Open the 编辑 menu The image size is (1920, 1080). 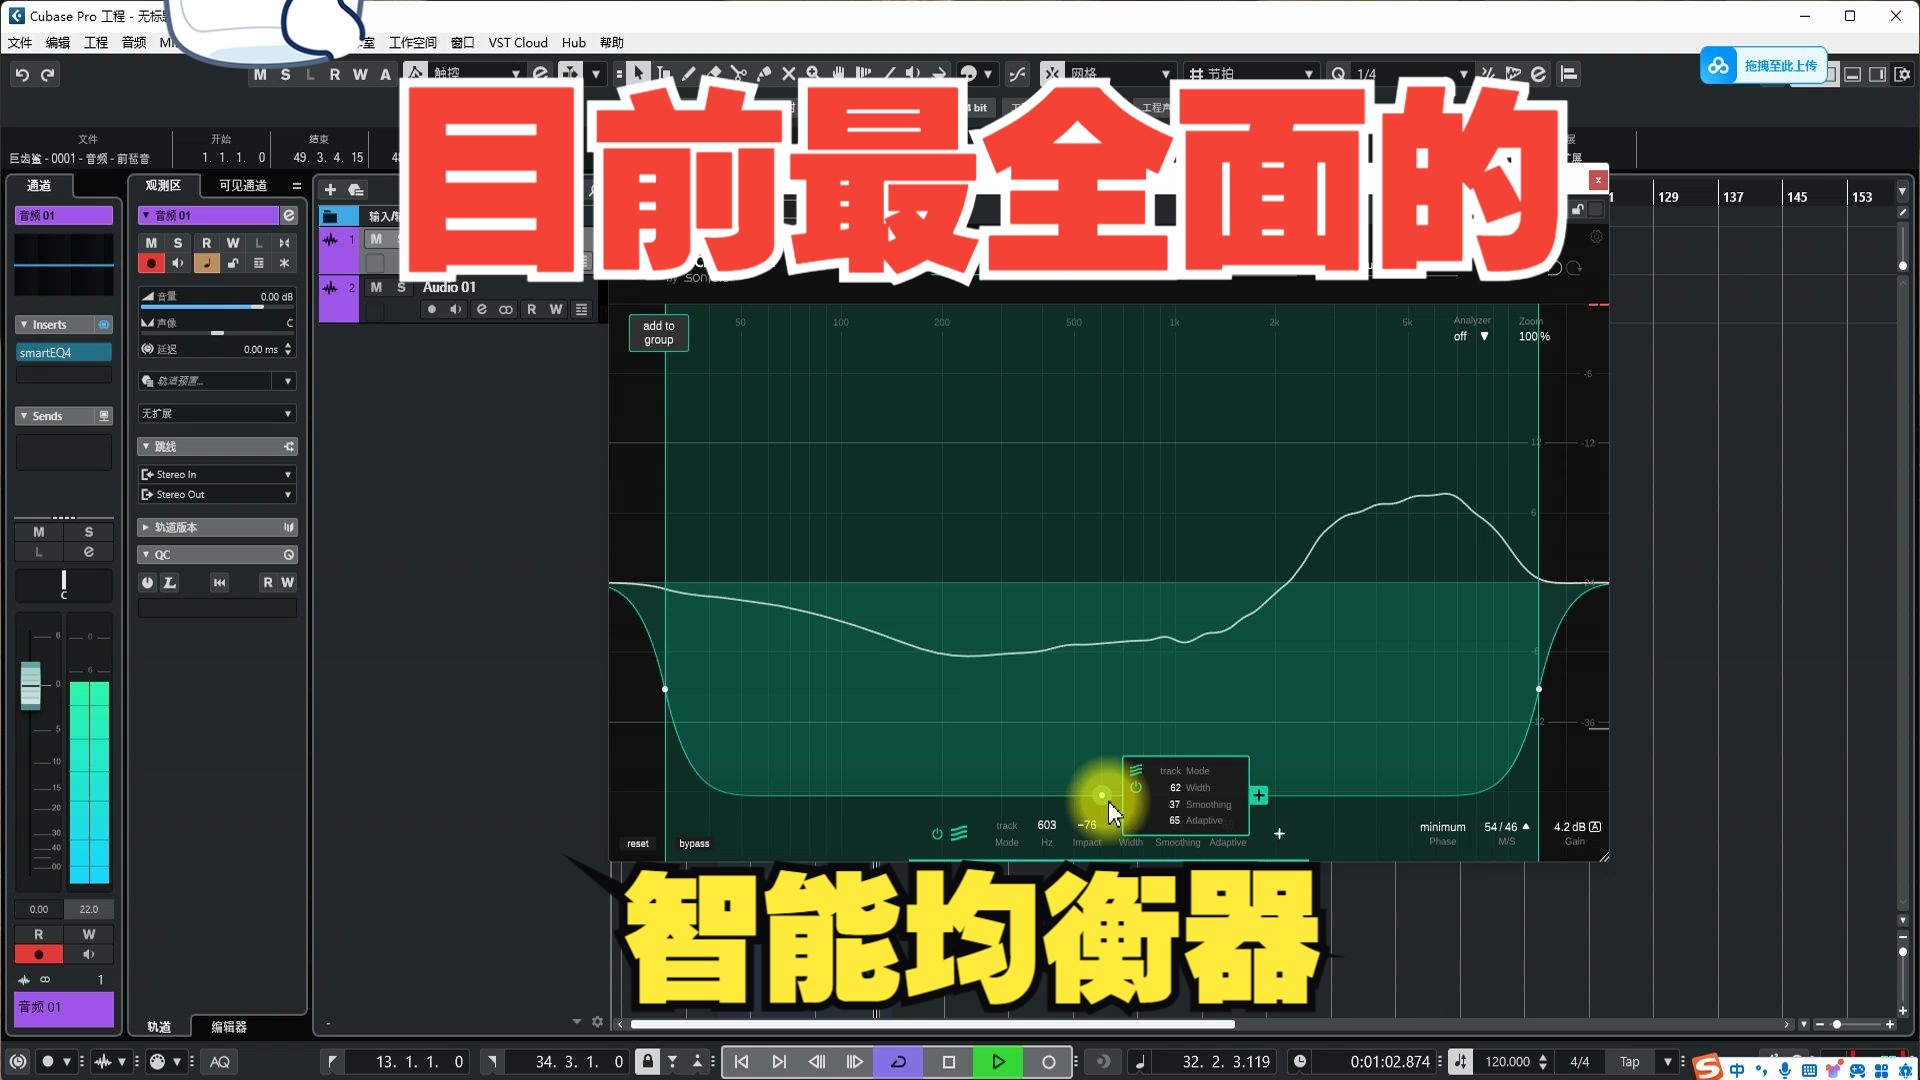click(x=58, y=43)
